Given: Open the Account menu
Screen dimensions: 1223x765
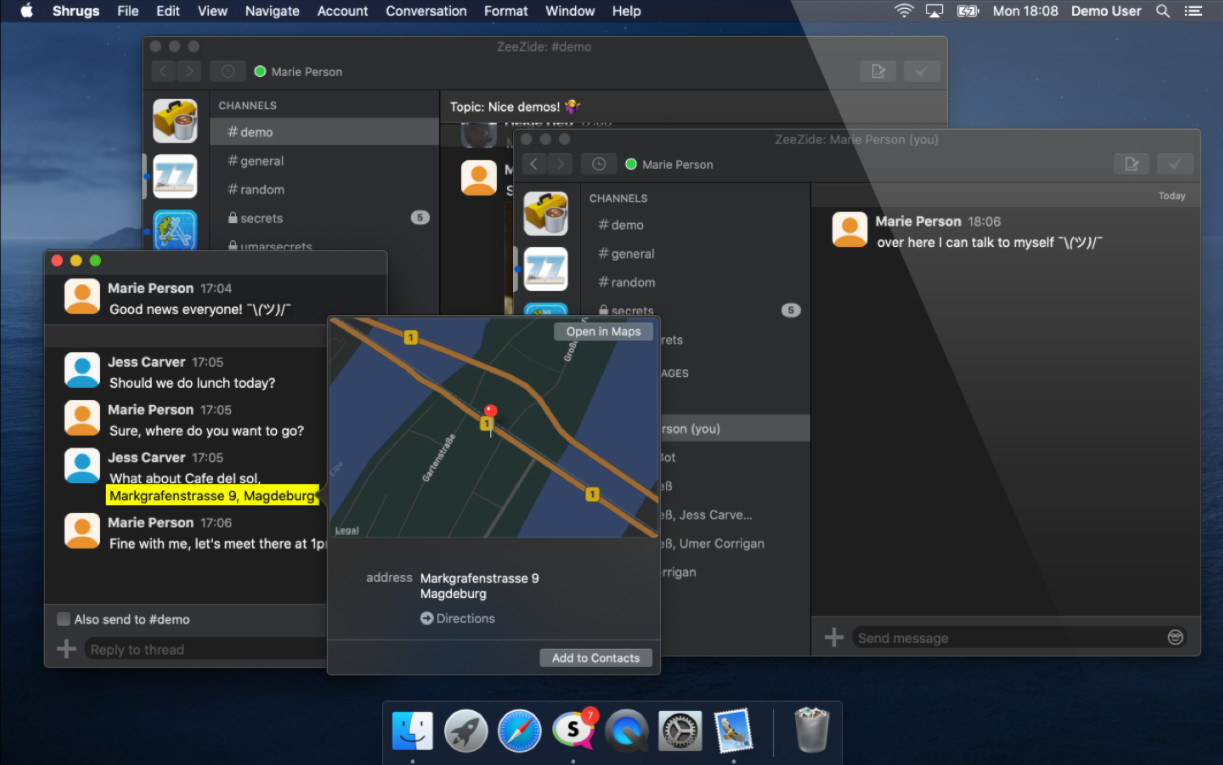Looking at the screenshot, I should tap(343, 11).
